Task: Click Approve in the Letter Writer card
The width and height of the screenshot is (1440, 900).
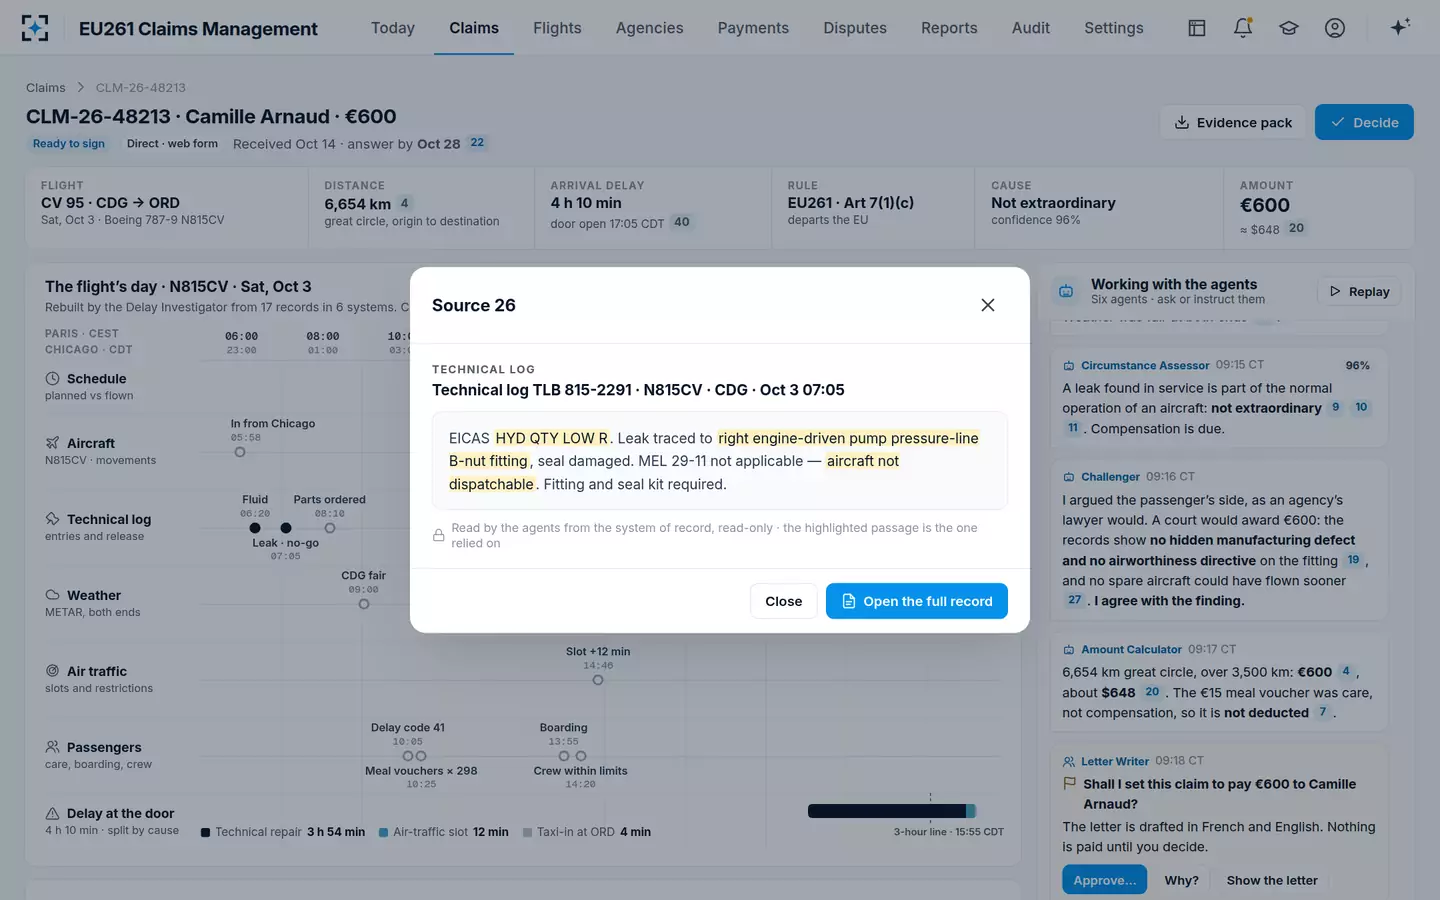Action: tap(1104, 880)
